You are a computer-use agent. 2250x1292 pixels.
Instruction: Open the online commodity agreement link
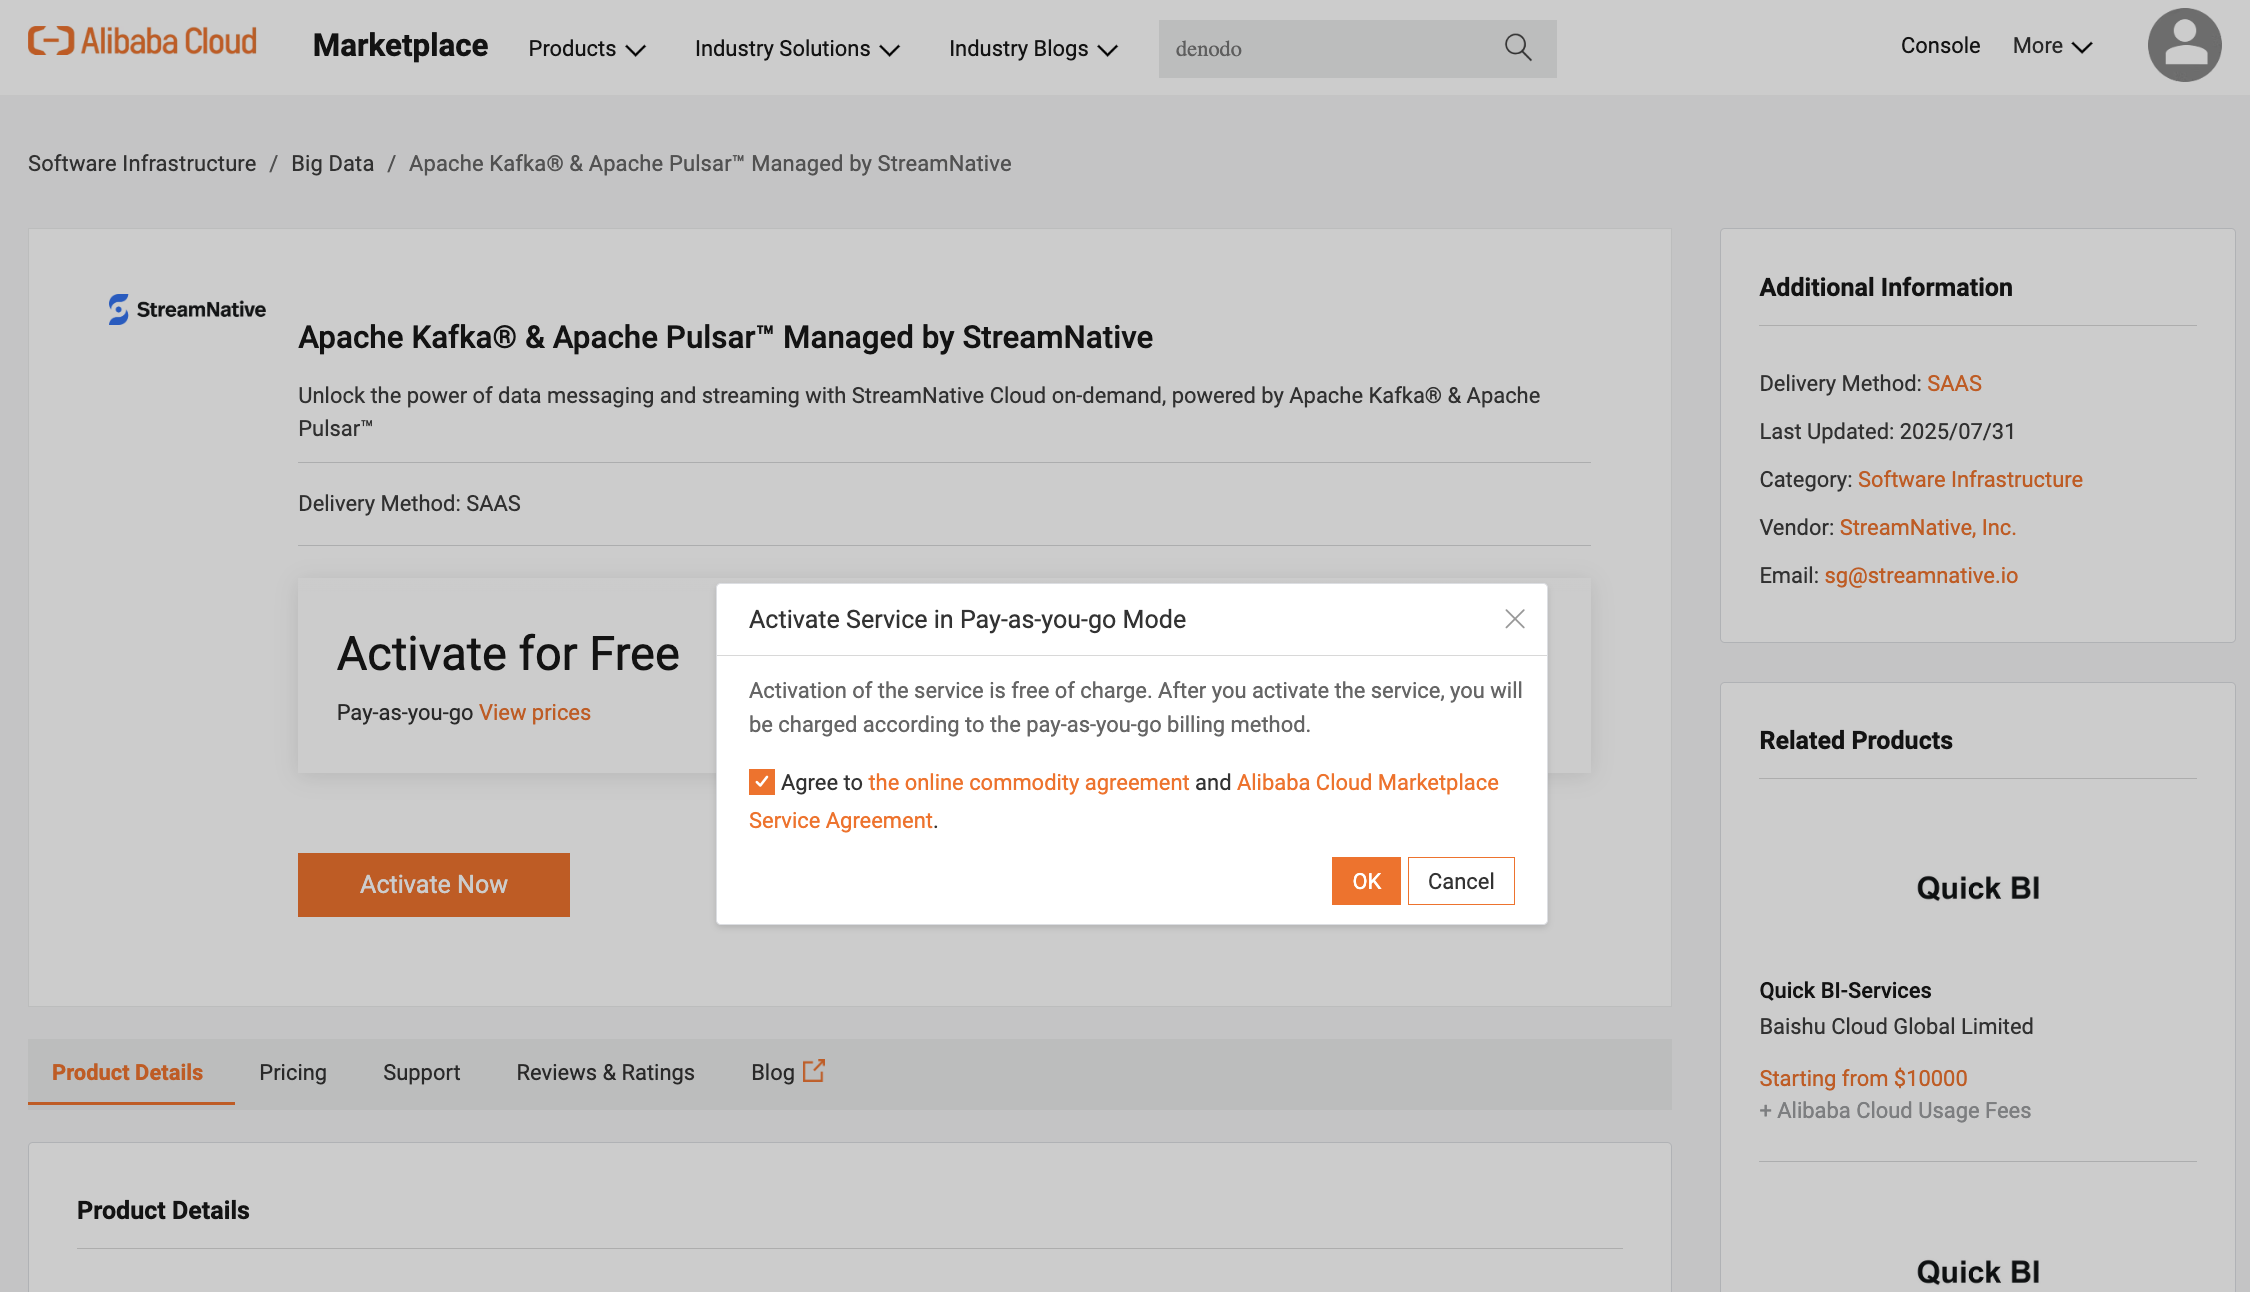click(x=1029, y=782)
